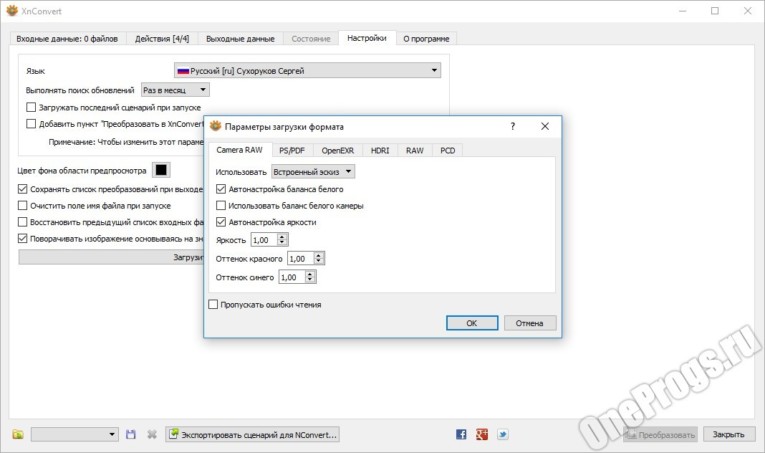This screenshot has width=765, height=453.
Task: Click the 'Закрыть' button
Action: click(729, 434)
